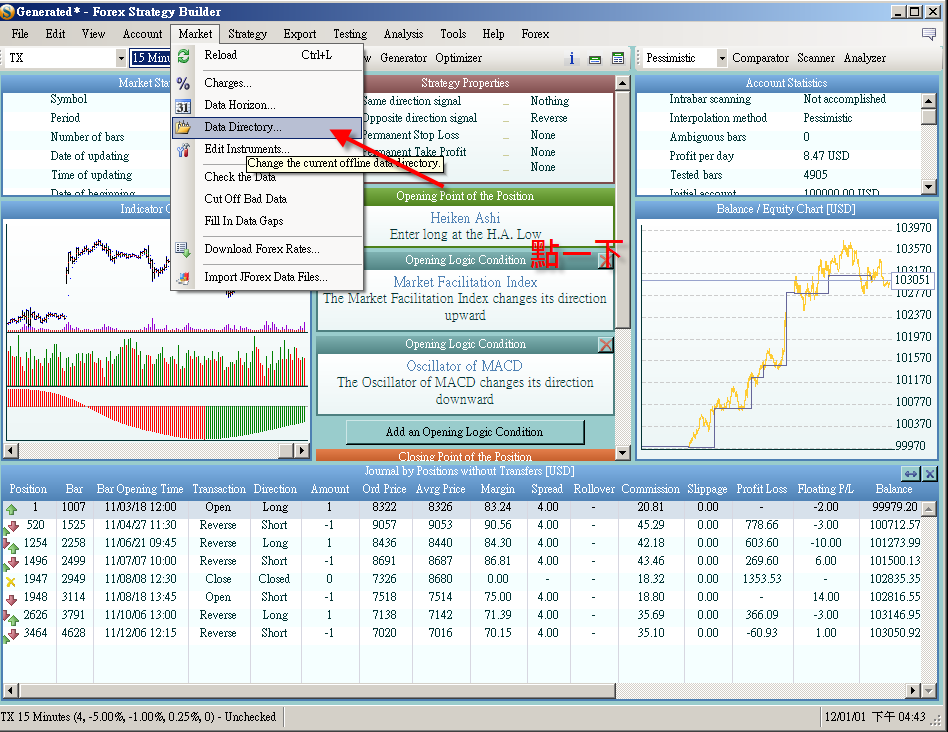Click Account Statistics scrollbar down arrow
Screen dimensions: 948x732
tap(929, 187)
